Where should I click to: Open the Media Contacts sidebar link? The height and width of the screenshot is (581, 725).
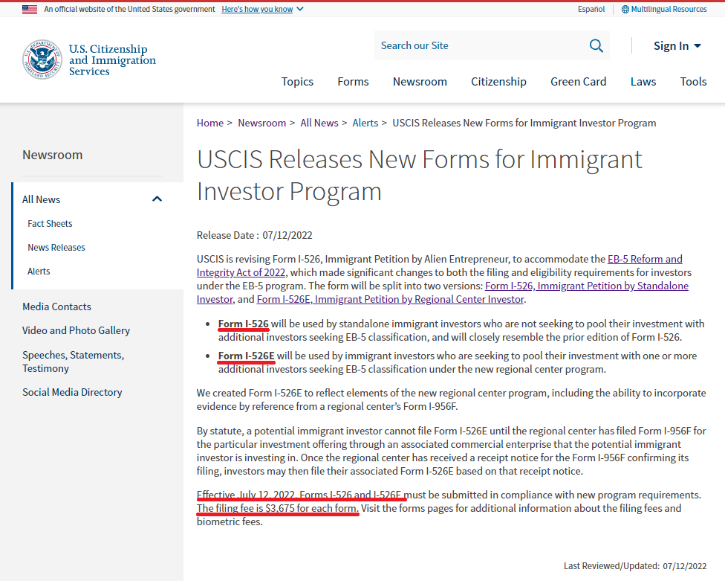point(57,306)
